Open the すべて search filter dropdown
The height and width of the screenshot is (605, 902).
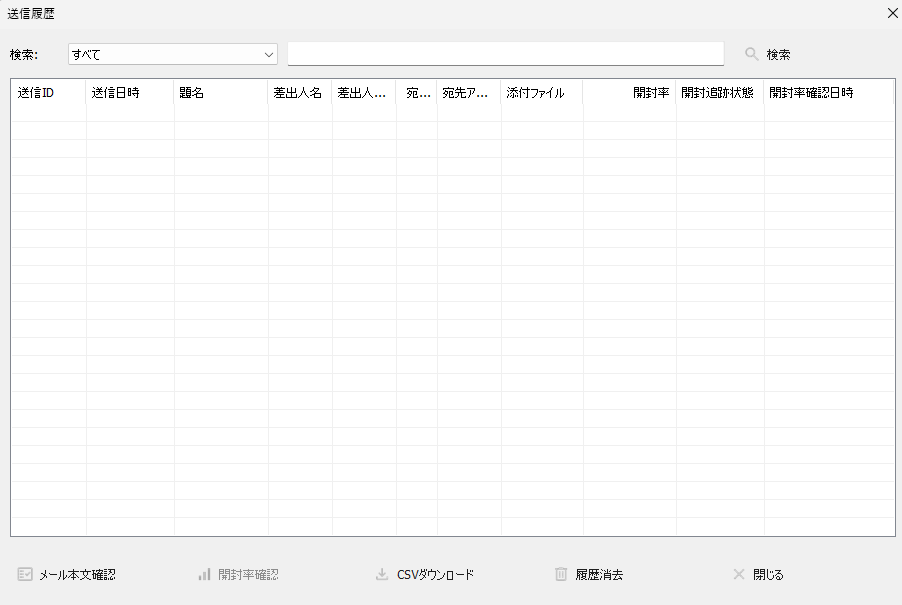[x=173, y=55]
